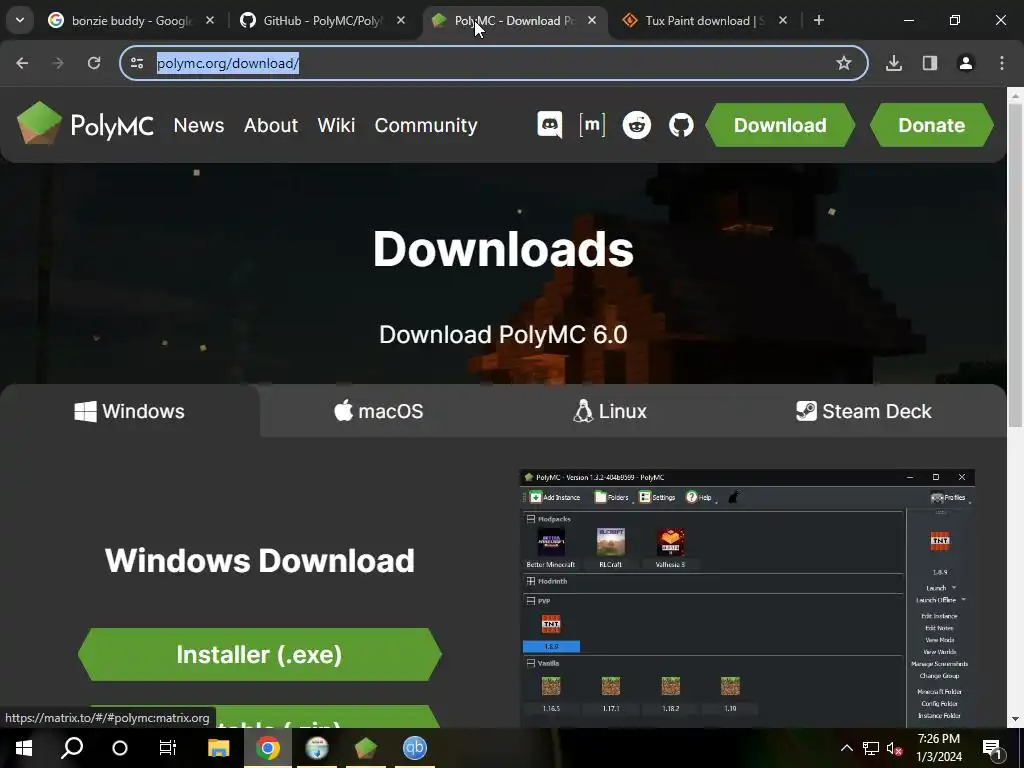Click Chrome icon on taskbar
This screenshot has height=768, width=1024.
(x=268, y=747)
